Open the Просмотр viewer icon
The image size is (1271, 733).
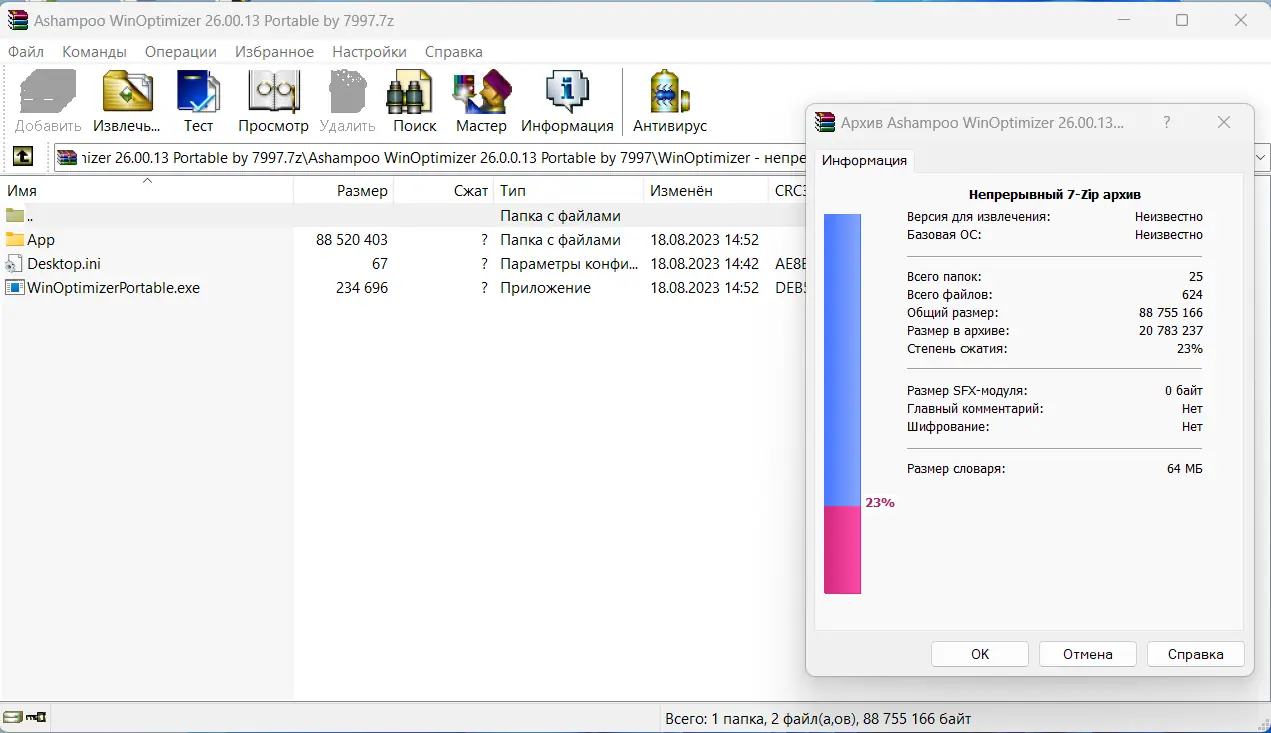point(273,93)
